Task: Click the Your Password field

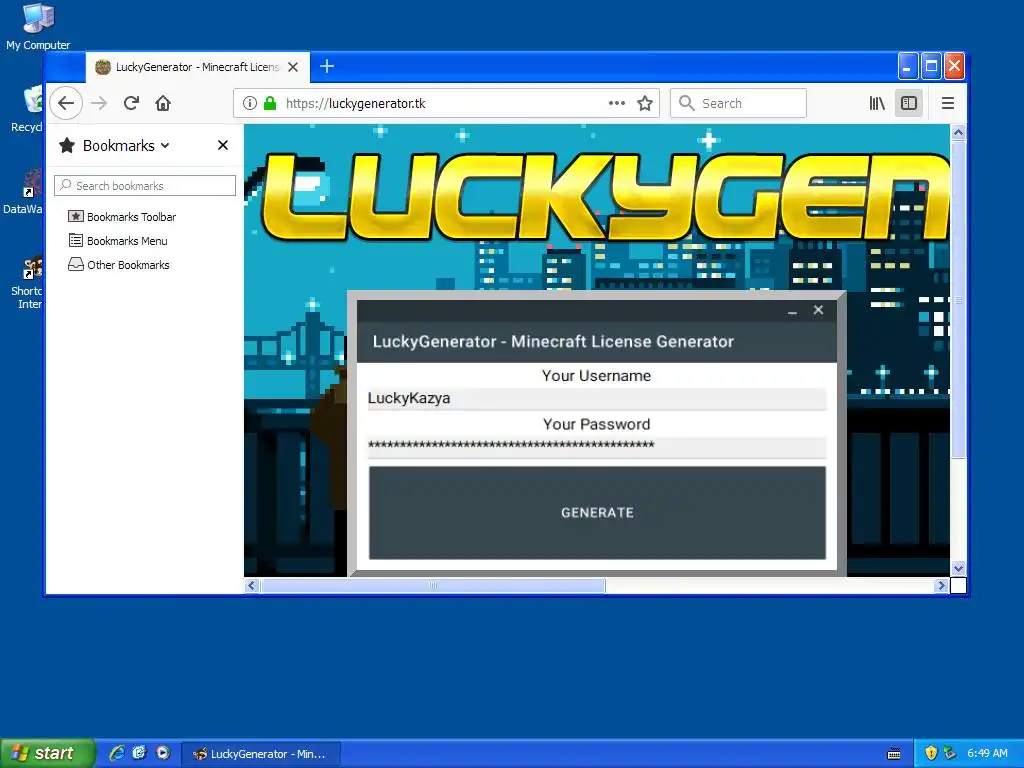Action: point(597,447)
